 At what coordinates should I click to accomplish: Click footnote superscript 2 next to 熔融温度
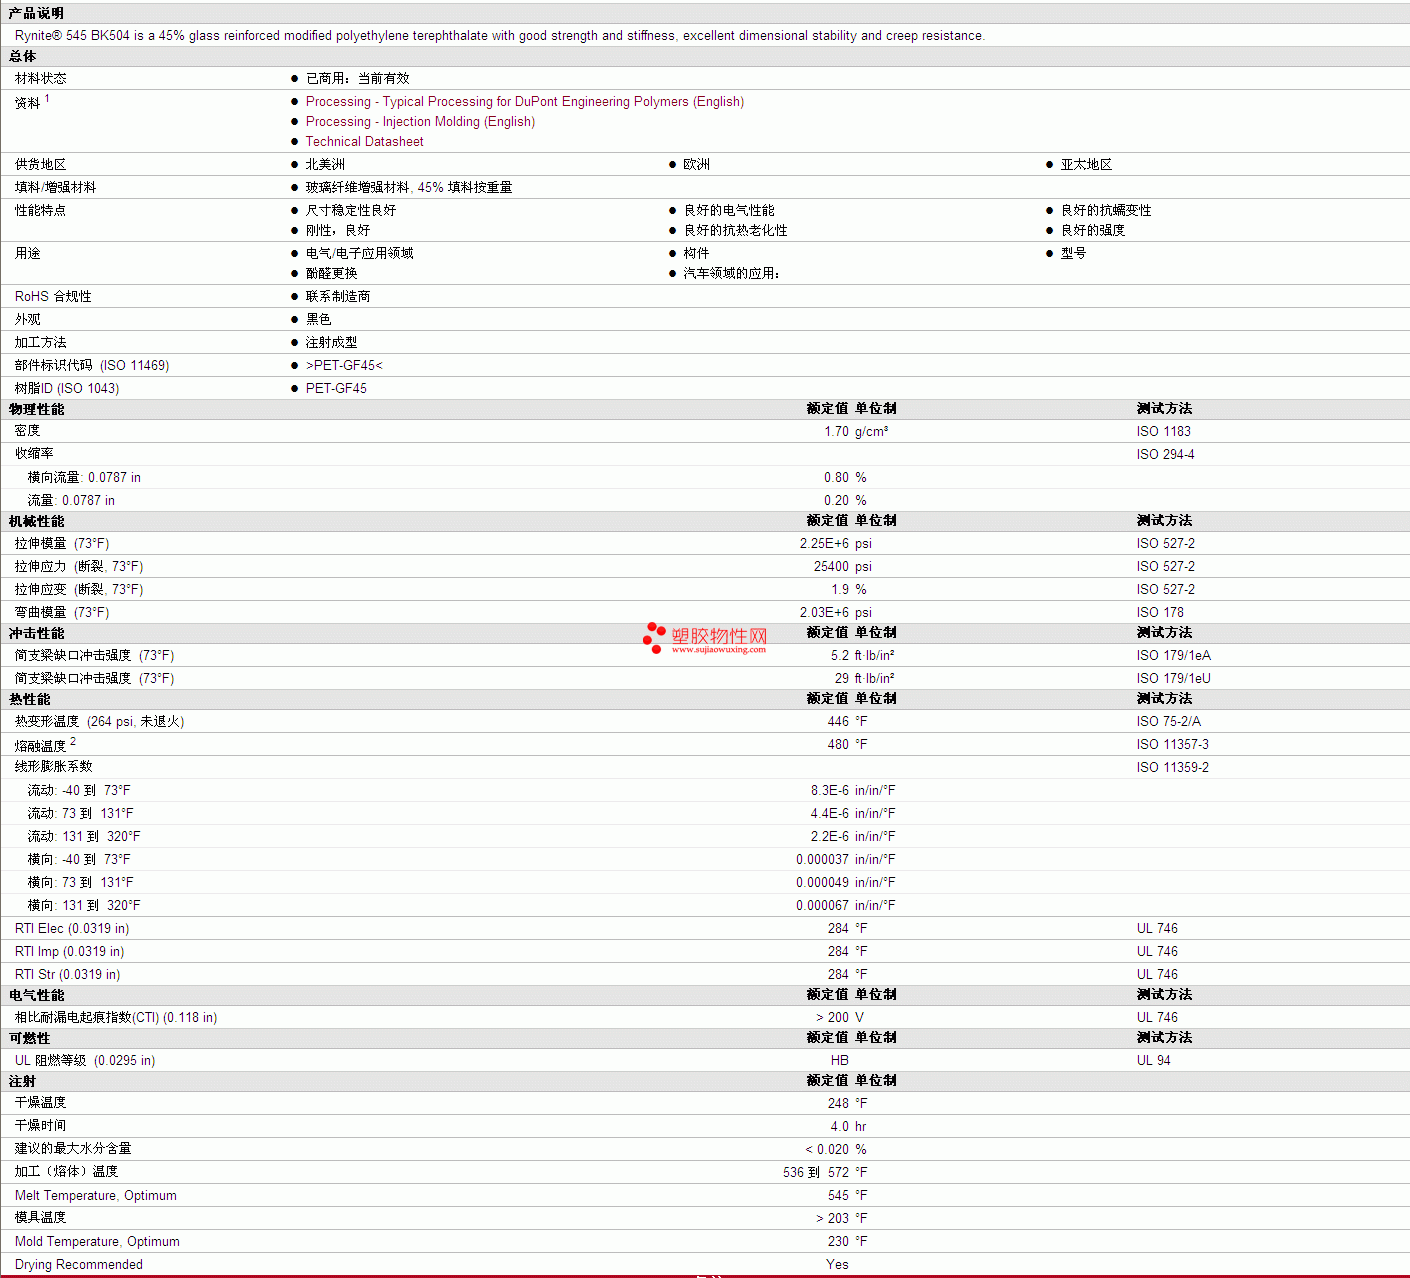73,741
